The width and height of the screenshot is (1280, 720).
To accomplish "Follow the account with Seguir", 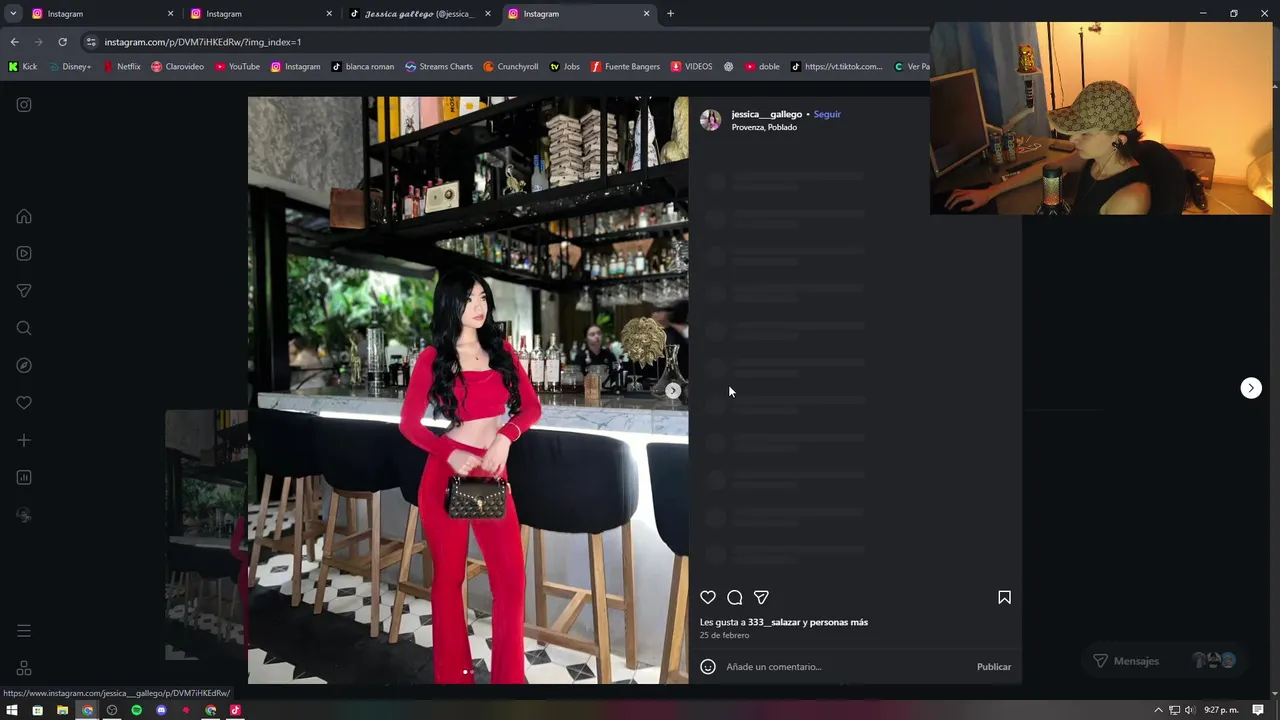I will [827, 114].
